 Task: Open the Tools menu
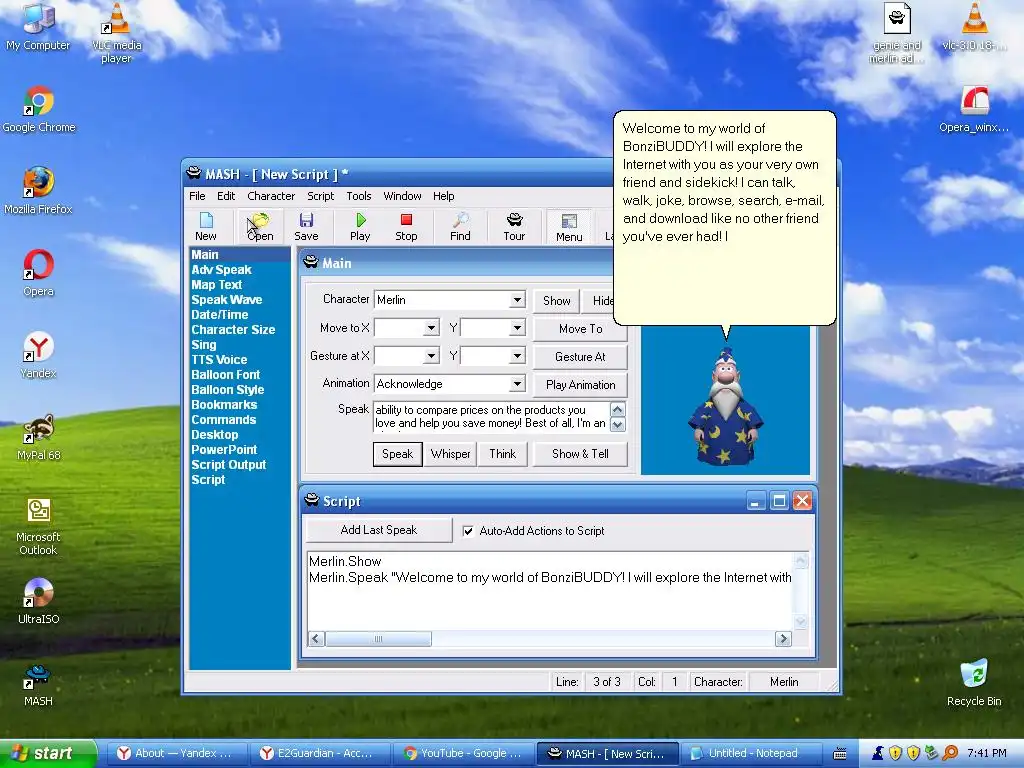359,196
